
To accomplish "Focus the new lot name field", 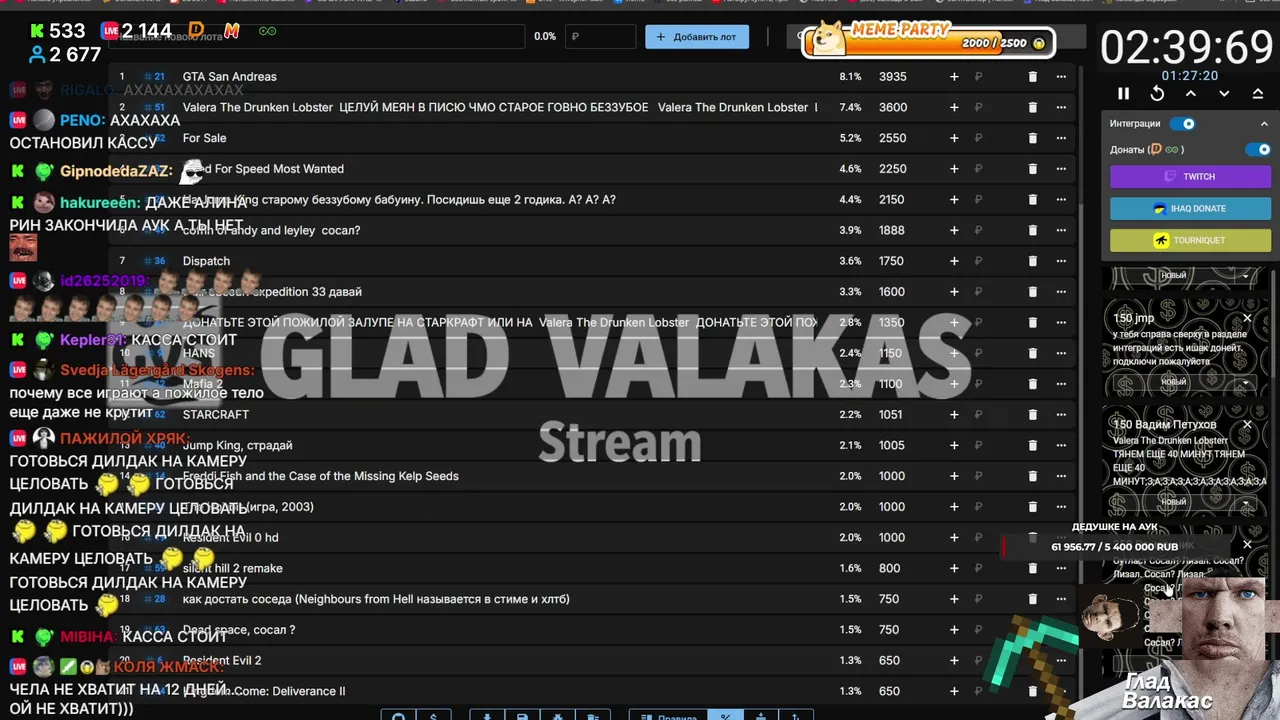I will tap(318, 37).
